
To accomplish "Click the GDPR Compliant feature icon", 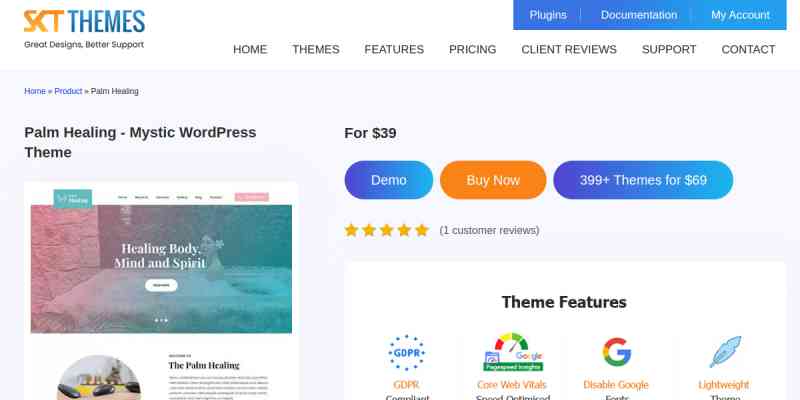I will pyautogui.click(x=407, y=353).
